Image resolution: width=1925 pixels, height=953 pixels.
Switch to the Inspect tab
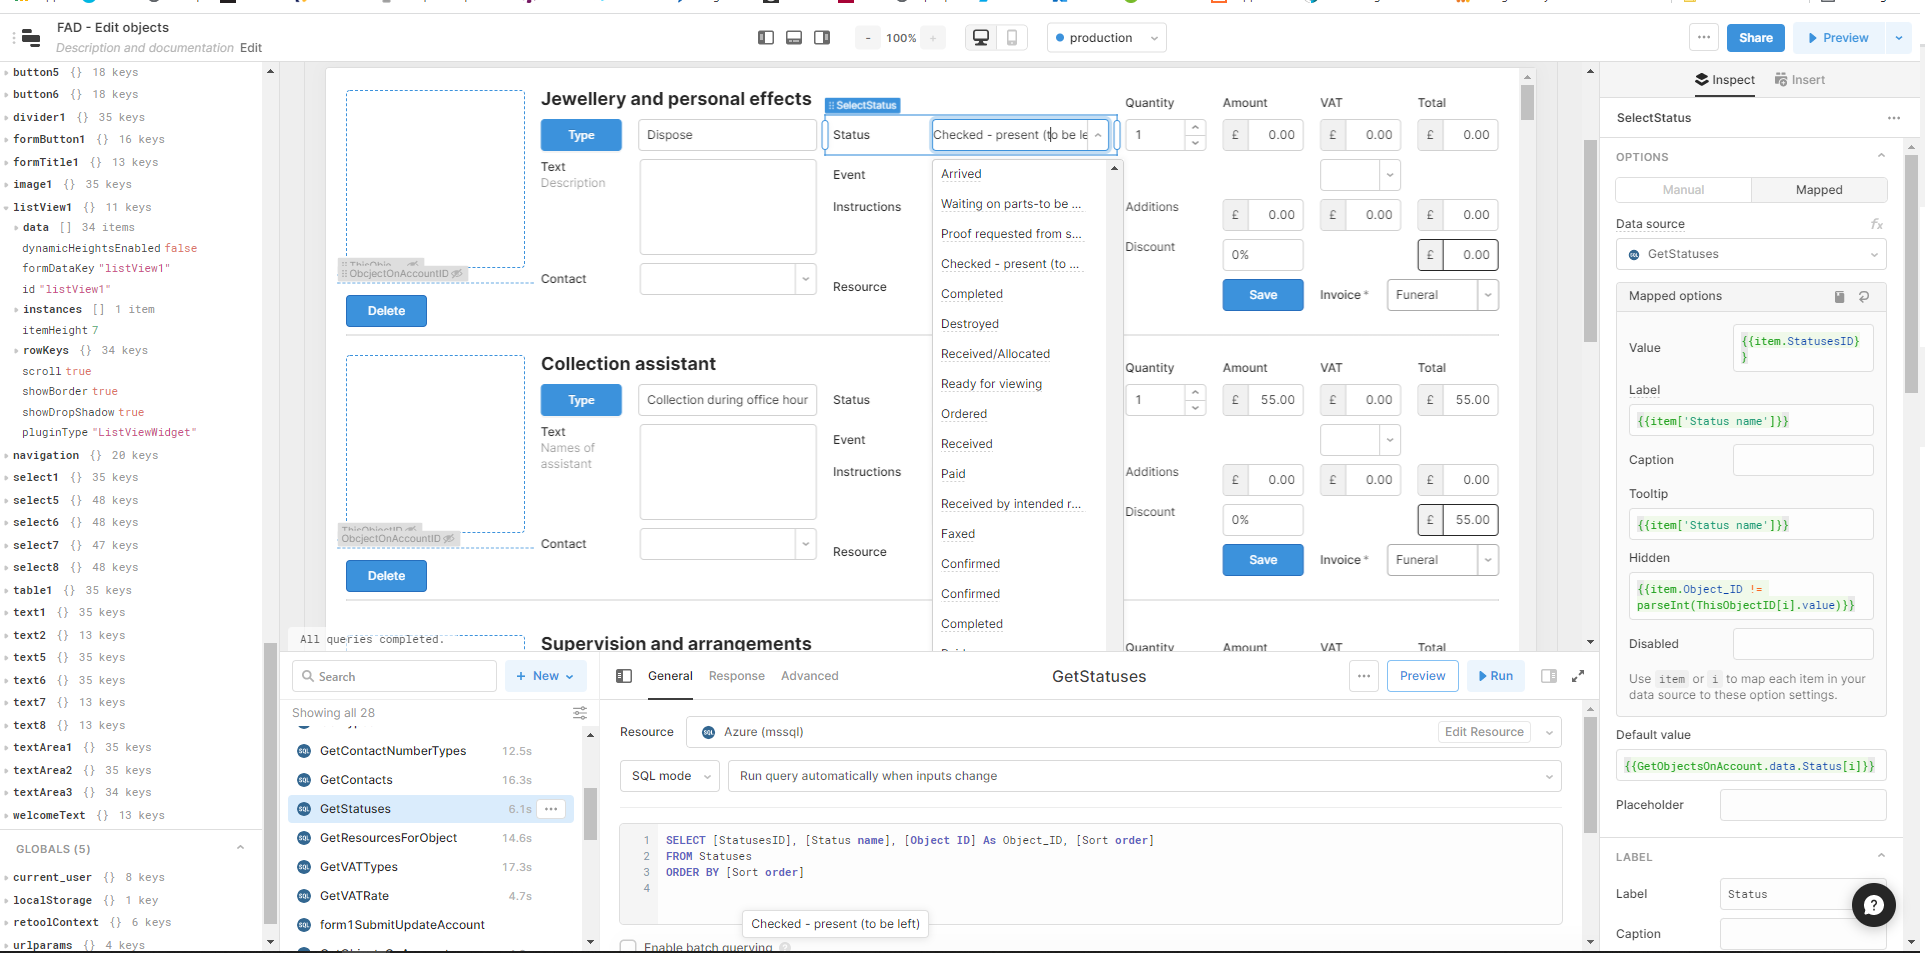click(1725, 80)
